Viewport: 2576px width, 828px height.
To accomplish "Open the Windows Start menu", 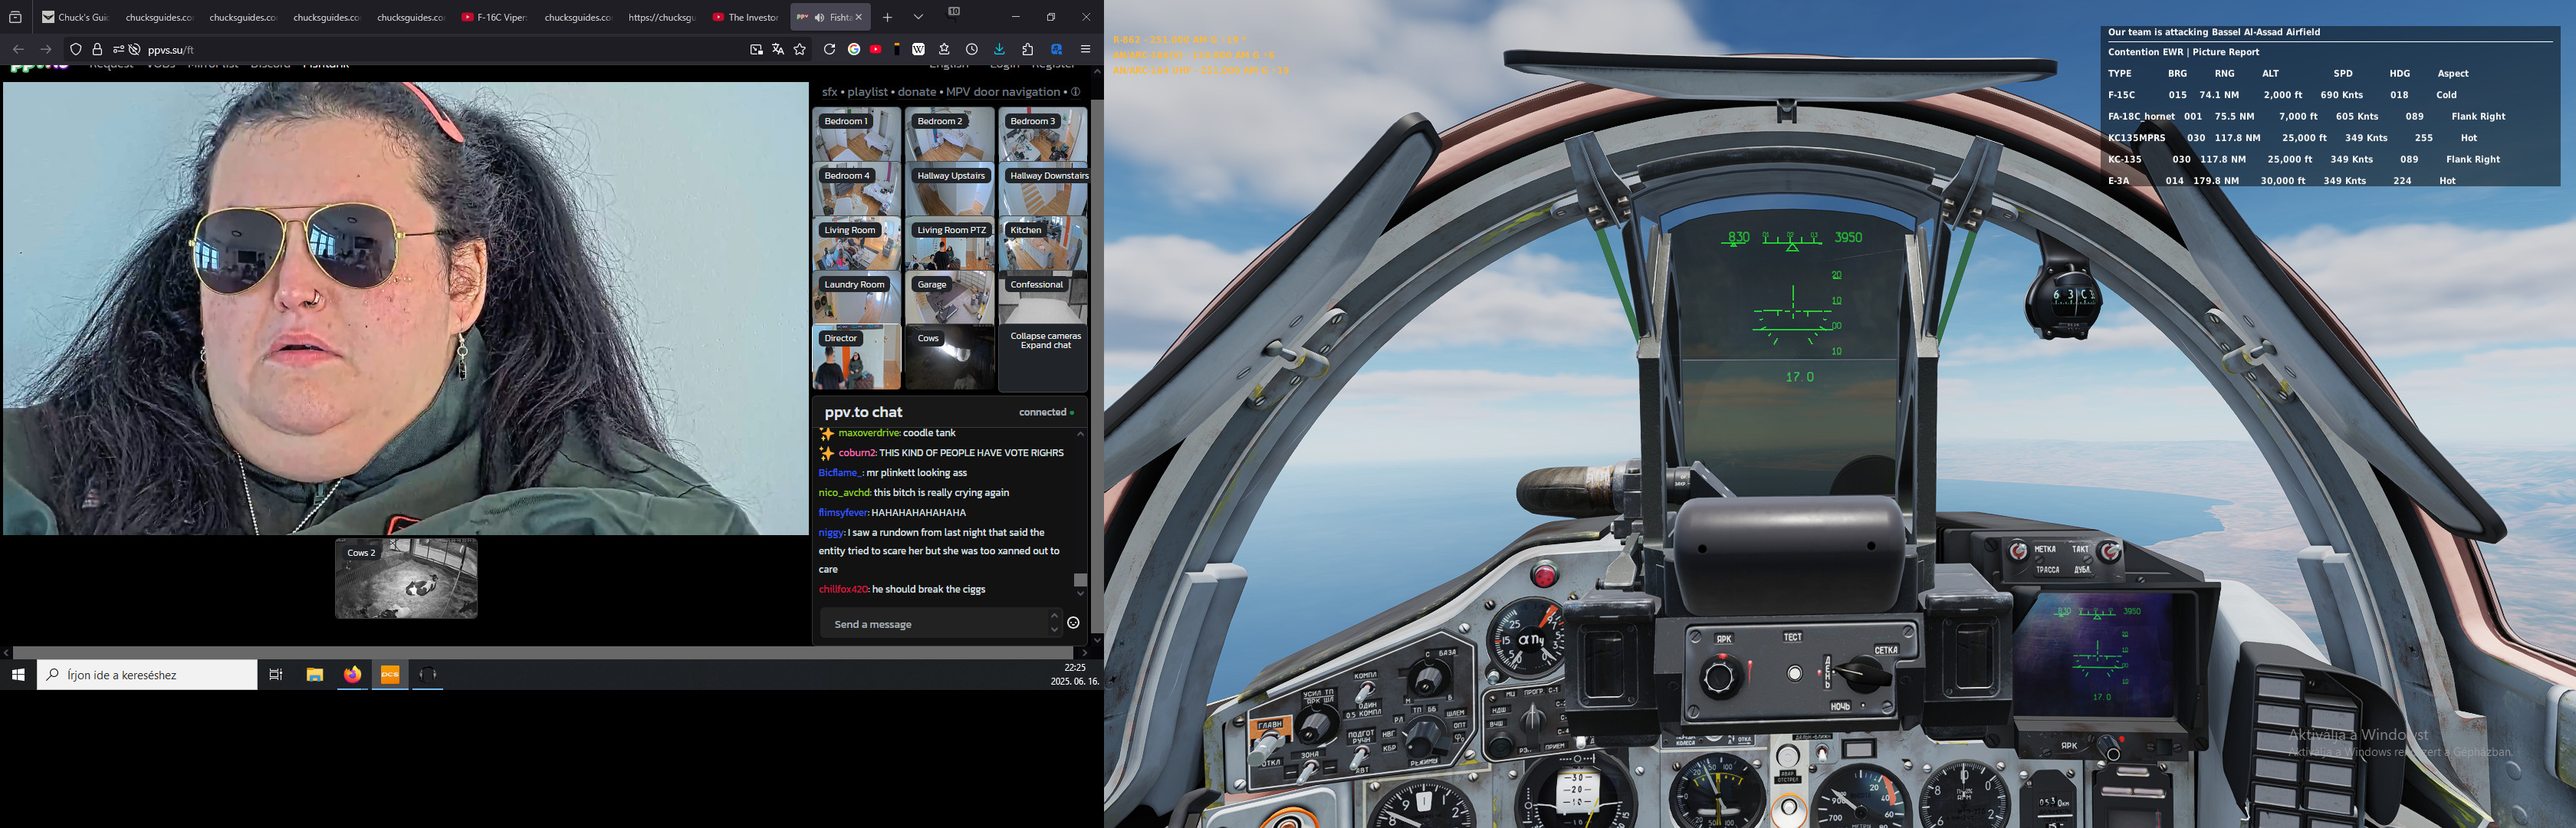I will coord(18,675).
